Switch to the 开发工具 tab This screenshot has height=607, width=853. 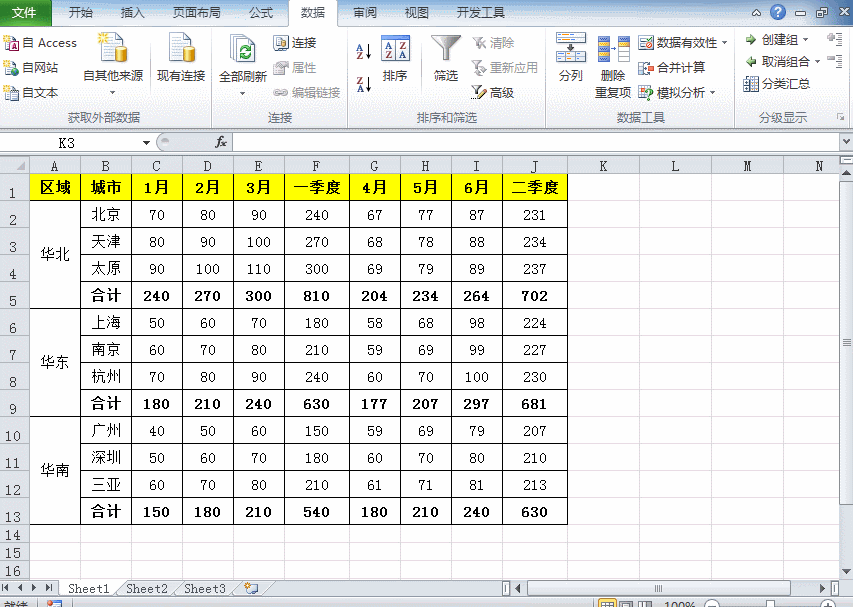pos(480,13)
